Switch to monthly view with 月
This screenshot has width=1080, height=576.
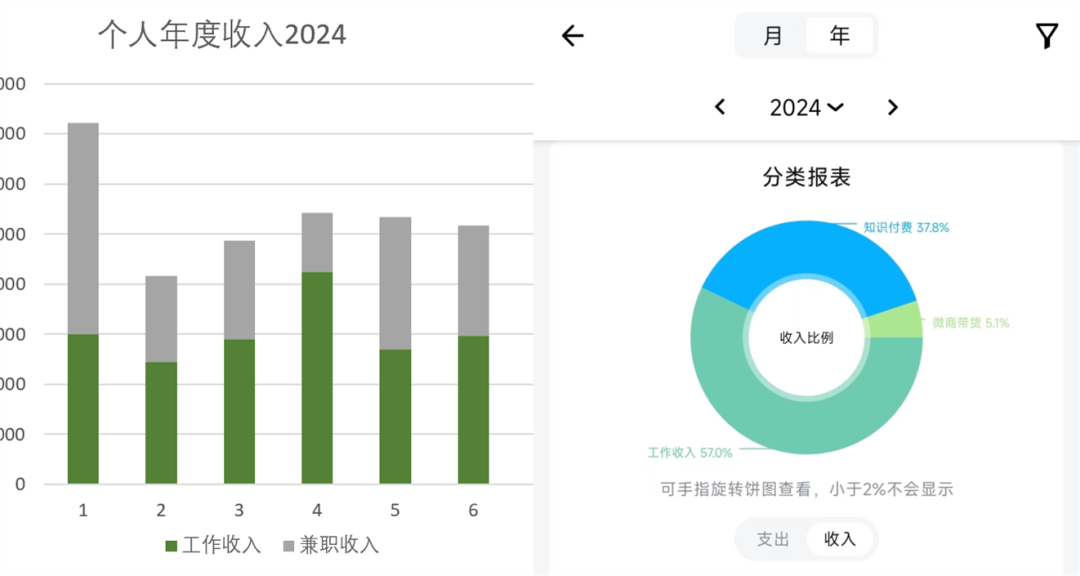coord(773,35)
